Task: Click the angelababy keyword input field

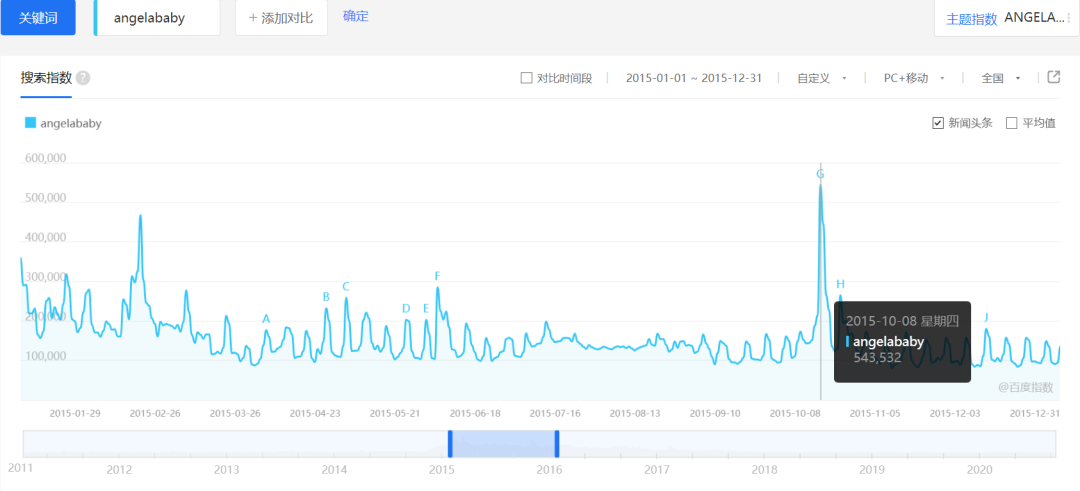Action: [158, 18]
